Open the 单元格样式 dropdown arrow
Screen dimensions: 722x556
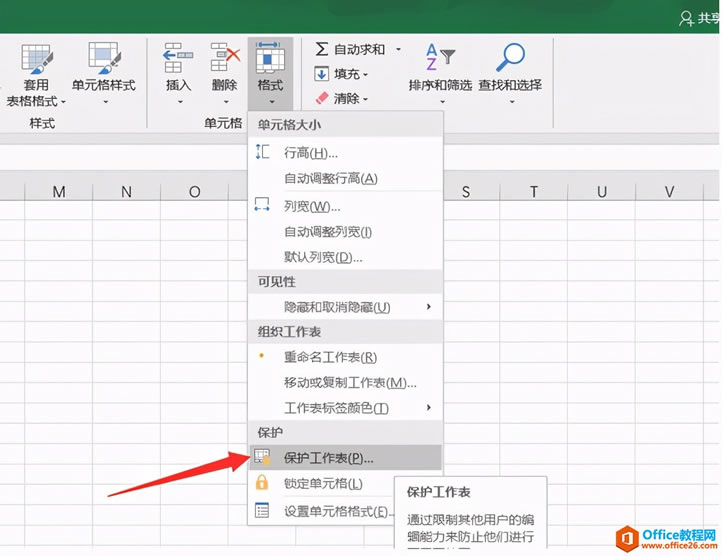[105, 102]
